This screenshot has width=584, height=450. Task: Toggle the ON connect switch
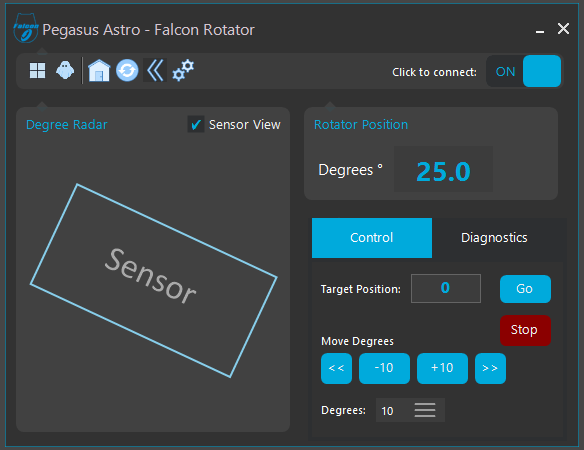click(x=523, y=71)
